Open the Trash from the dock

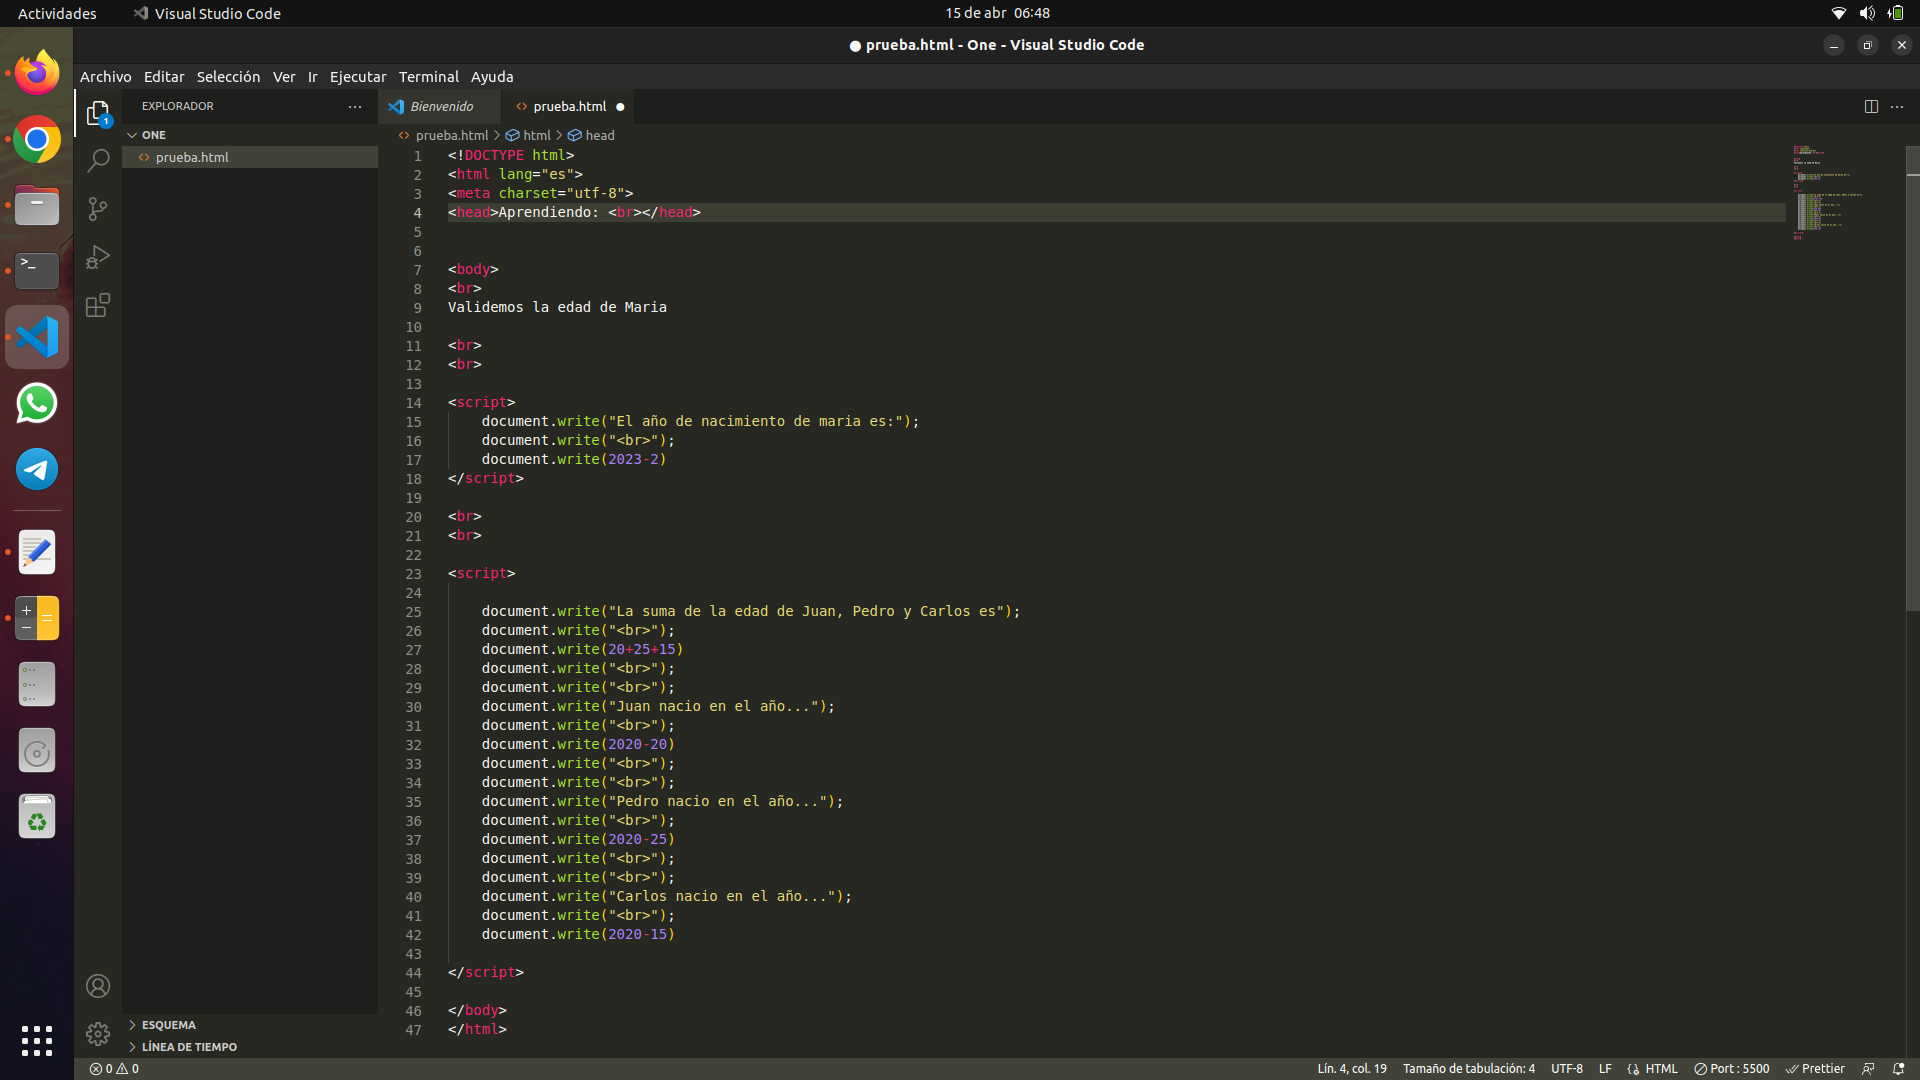37,817
